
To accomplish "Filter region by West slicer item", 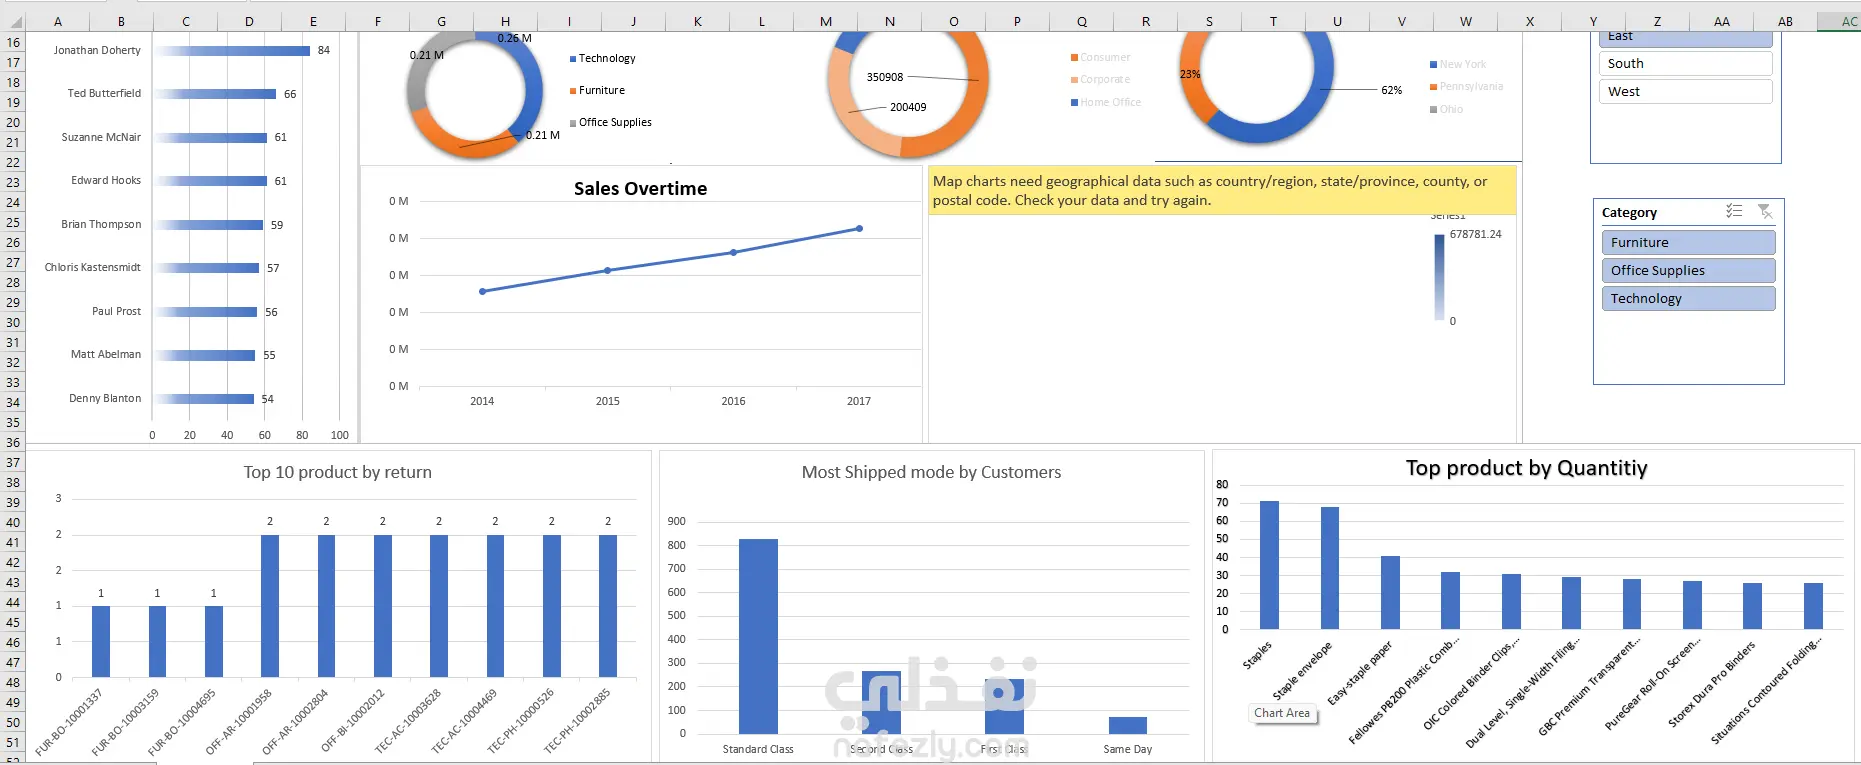I will pyautogui.click(x=1685, y=91).
